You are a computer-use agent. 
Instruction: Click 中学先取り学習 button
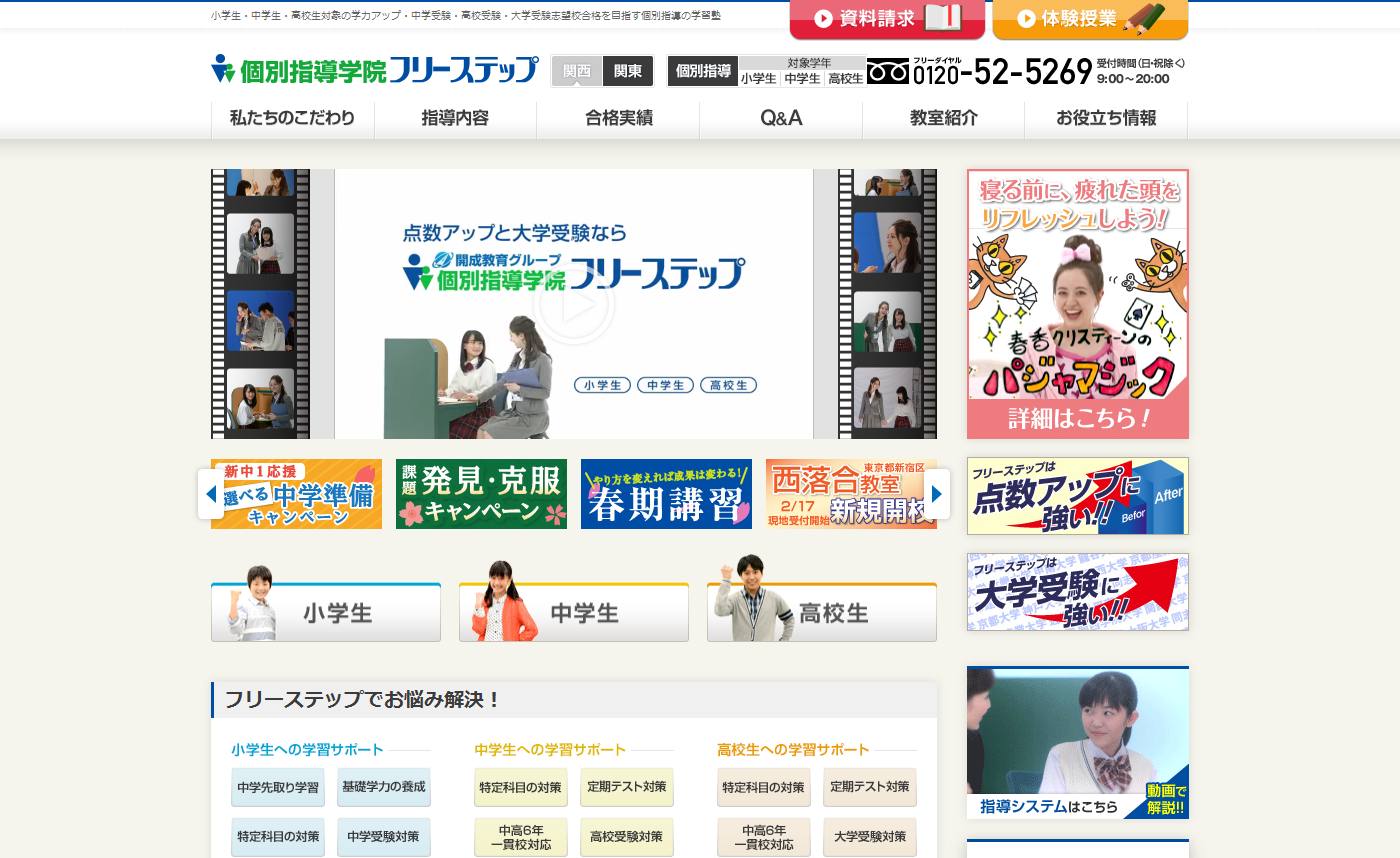[278, 787]
